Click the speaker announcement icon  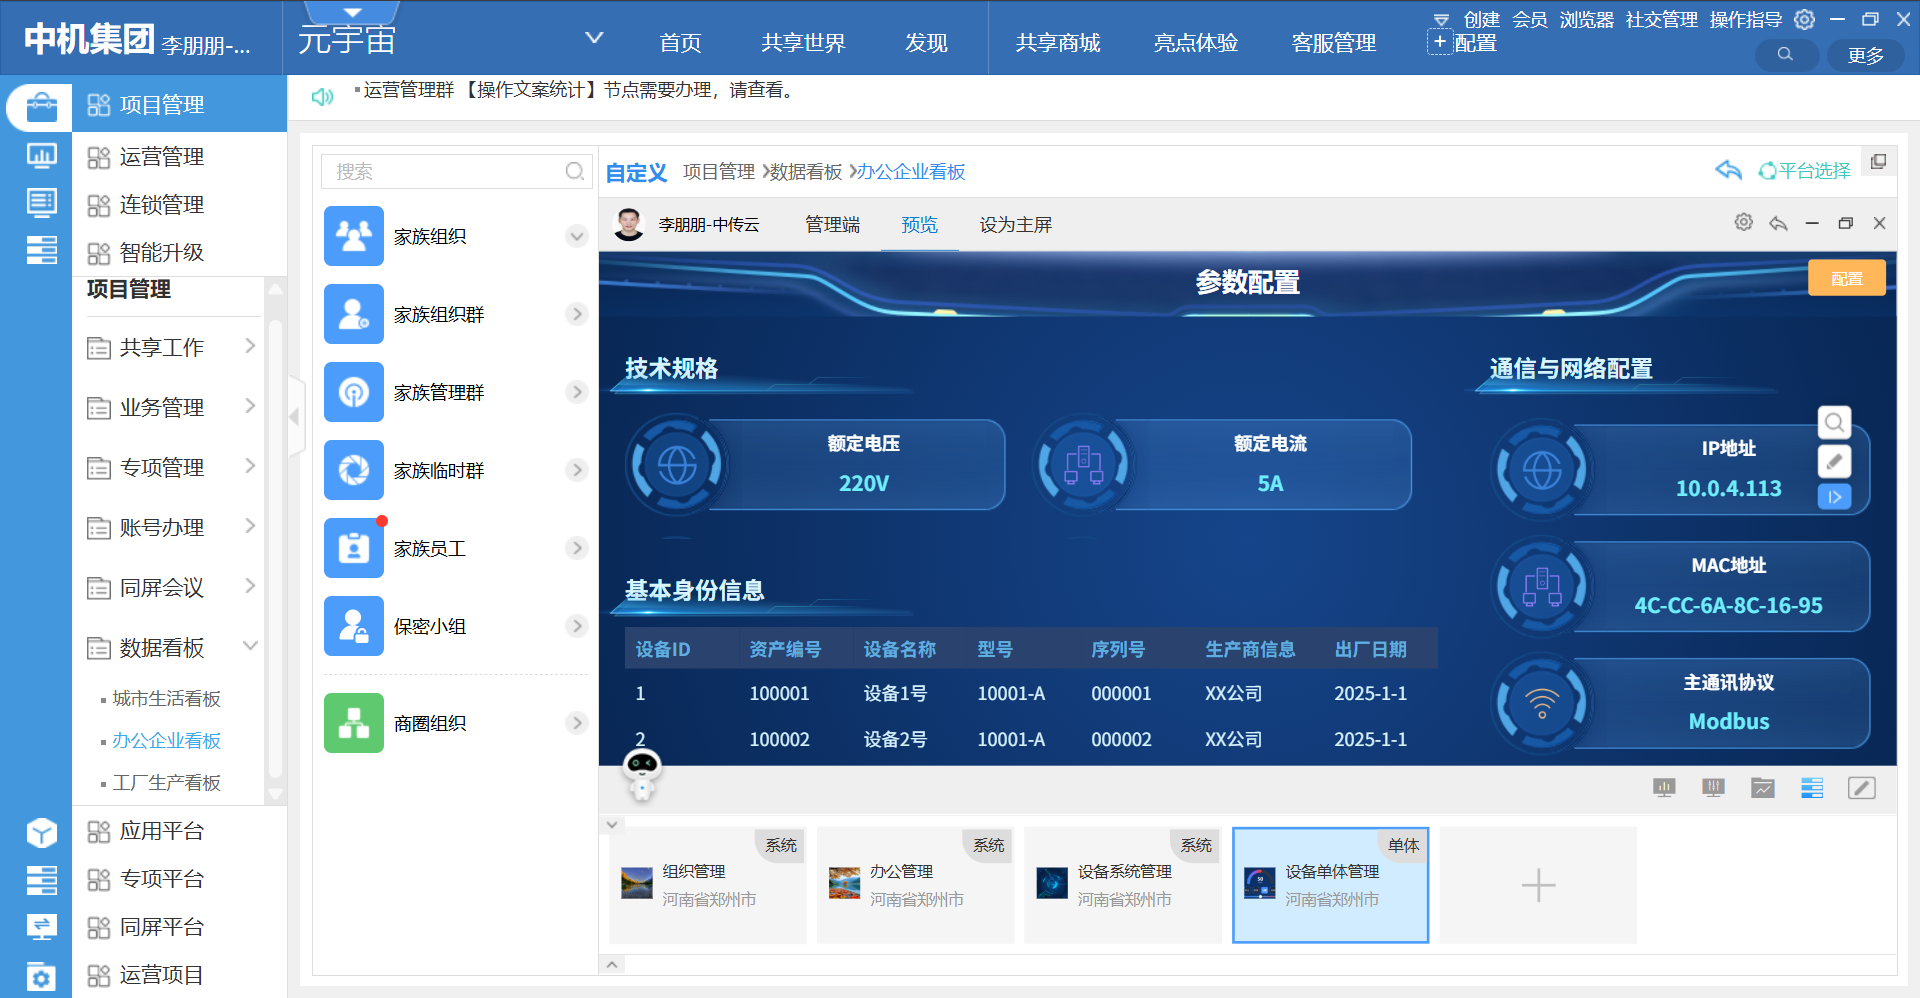coord(322,96)
